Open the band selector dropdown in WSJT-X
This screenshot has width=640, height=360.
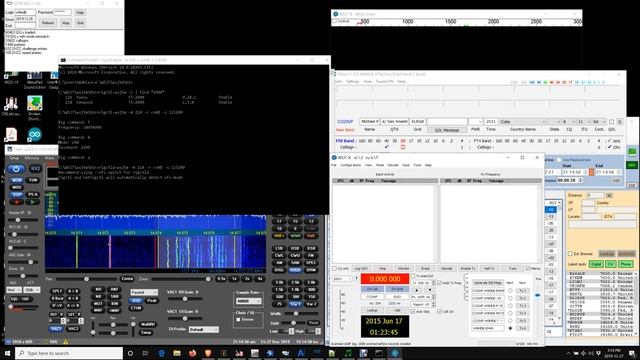coord(343,279)
